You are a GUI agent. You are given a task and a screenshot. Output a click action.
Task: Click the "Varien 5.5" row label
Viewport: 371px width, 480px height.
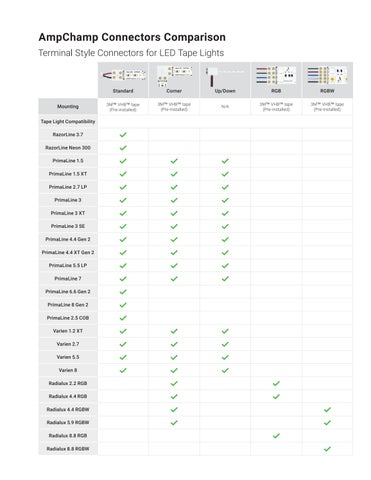point(68,357)
